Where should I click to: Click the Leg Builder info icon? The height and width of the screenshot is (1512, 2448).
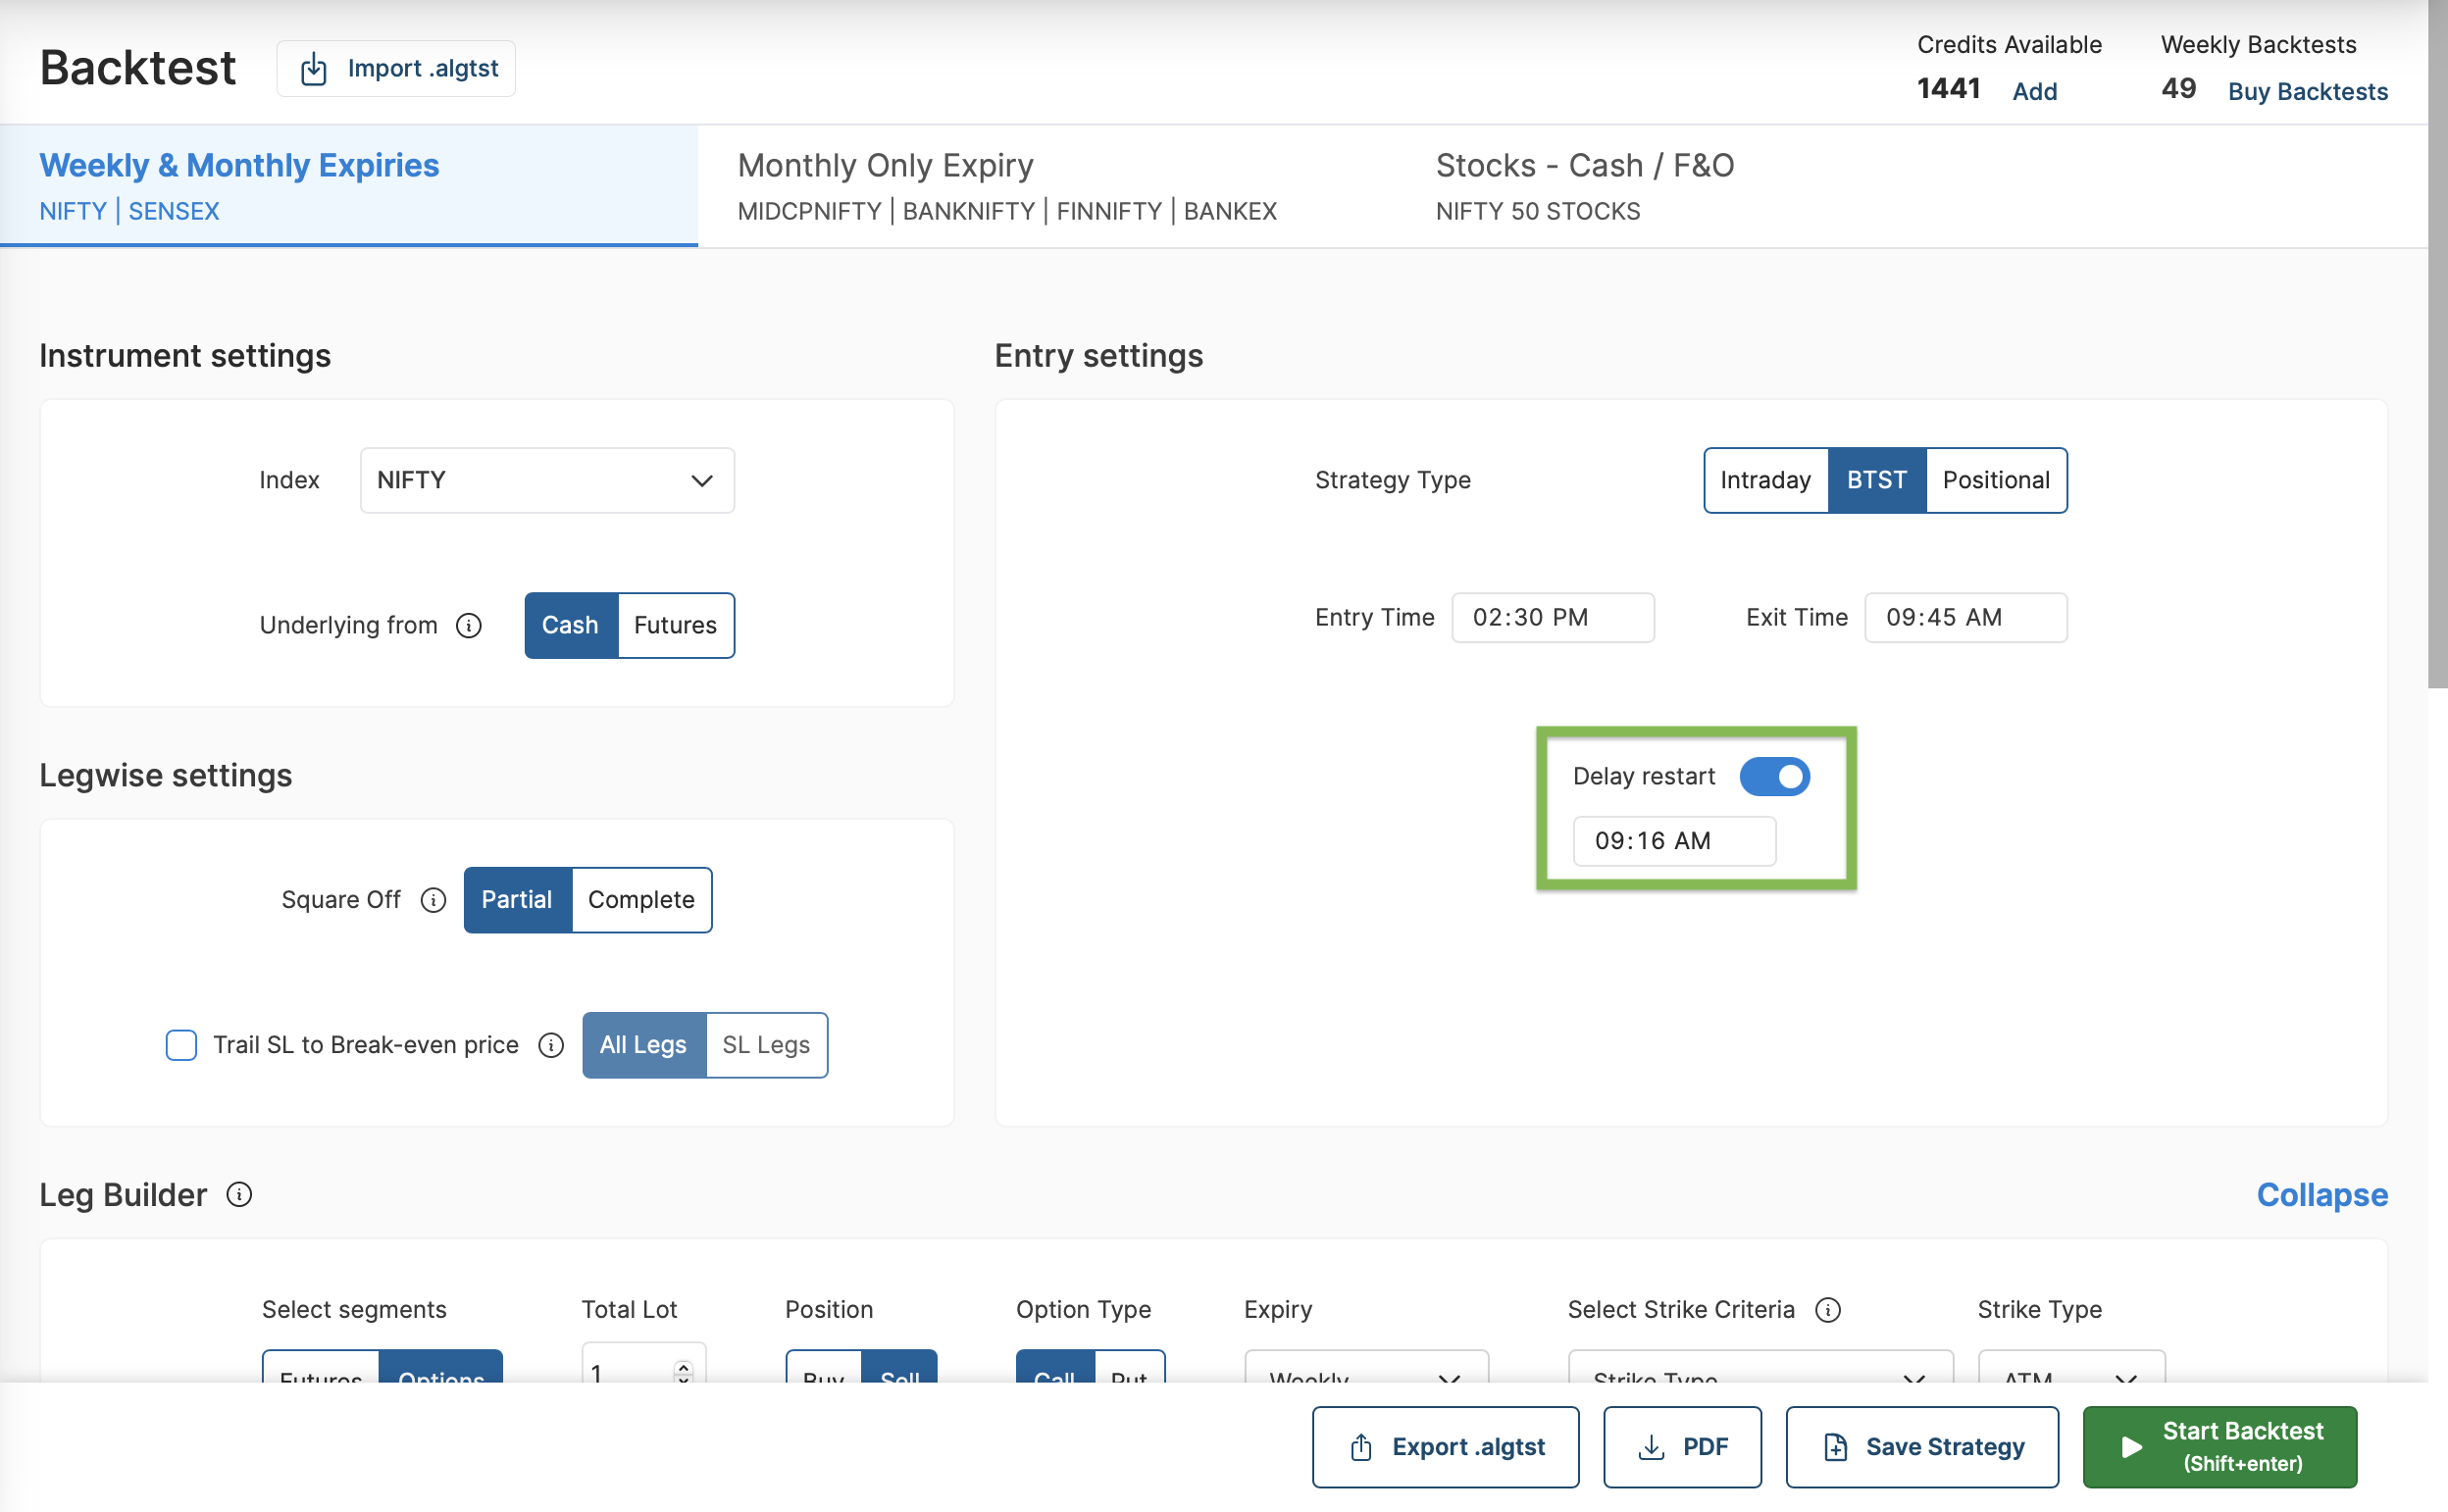(239, 1195)
